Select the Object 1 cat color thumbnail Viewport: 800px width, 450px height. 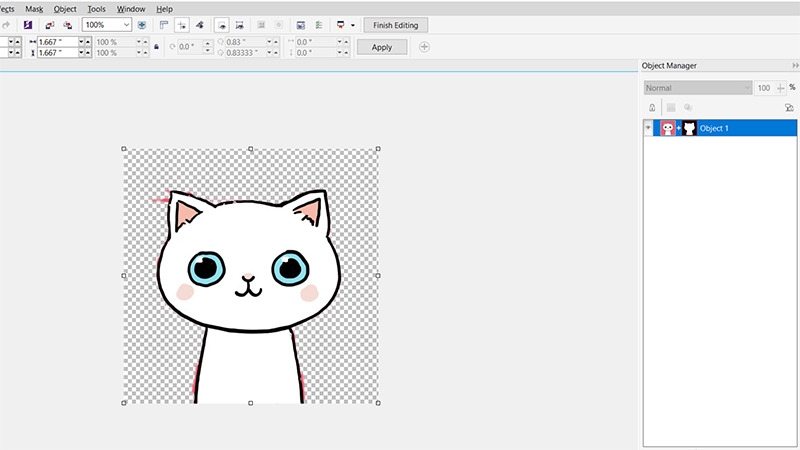668,128
